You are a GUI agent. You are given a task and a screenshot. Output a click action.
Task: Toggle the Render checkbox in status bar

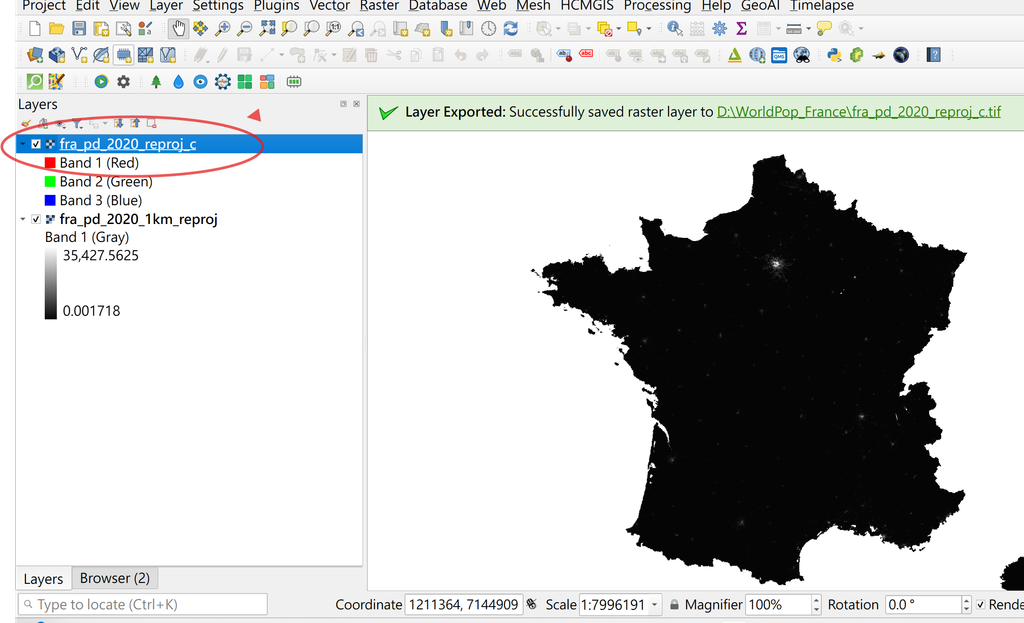(980, 605)
